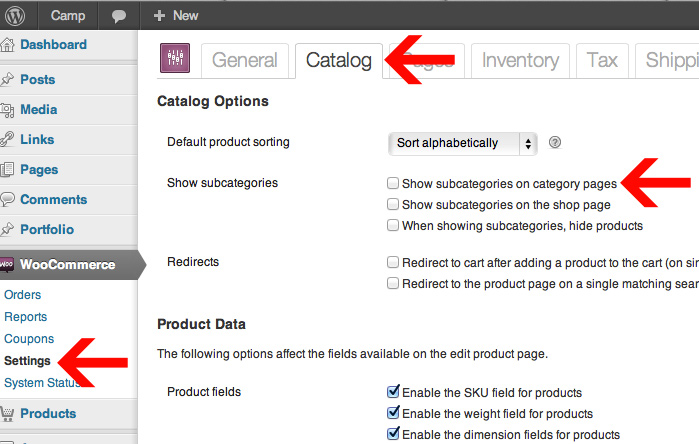Expand the Products menu in sidebar
Image resolution: width=699 pixels, height=444 pixels.
[48, 413]
